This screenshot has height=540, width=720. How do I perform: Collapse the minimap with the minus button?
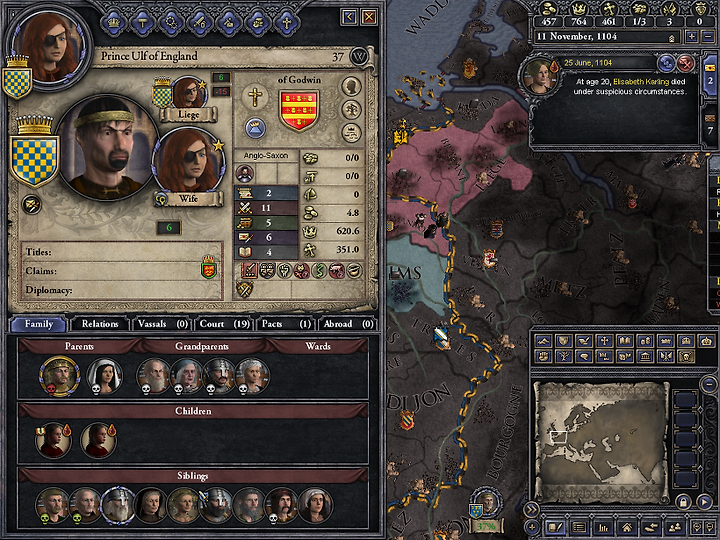[709, 383]
